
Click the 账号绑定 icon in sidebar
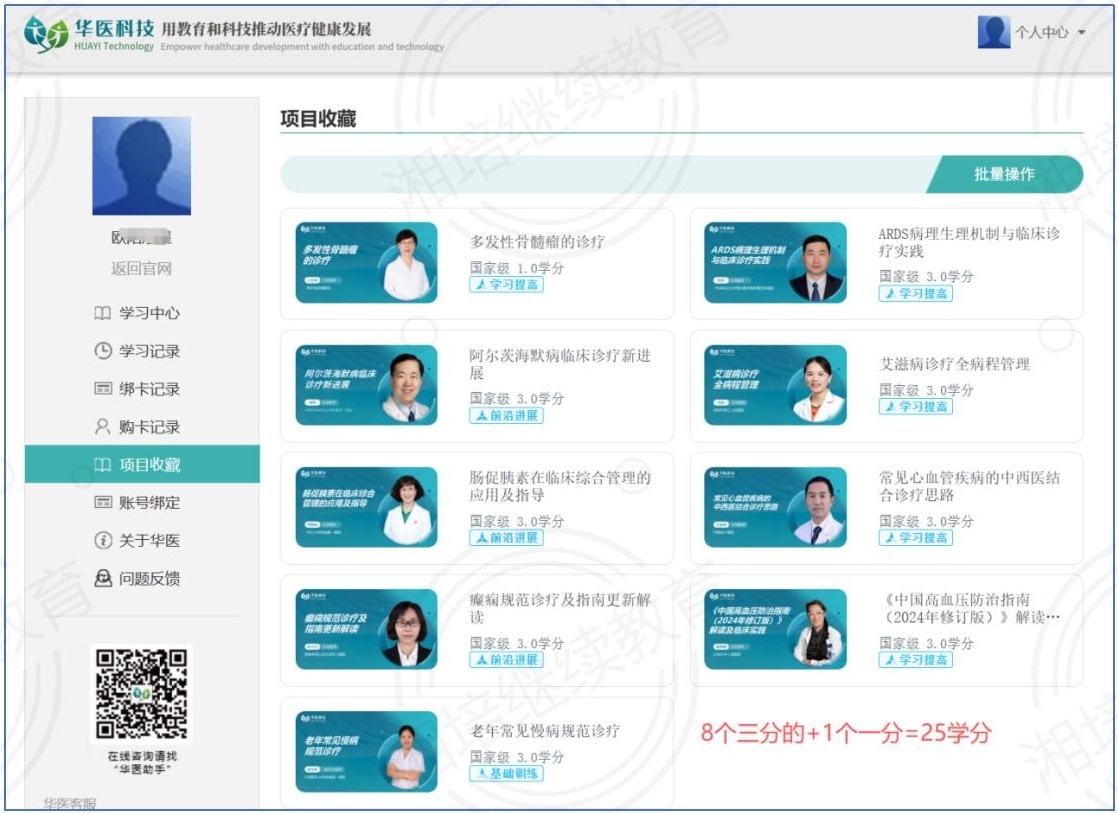pos(102,503)
